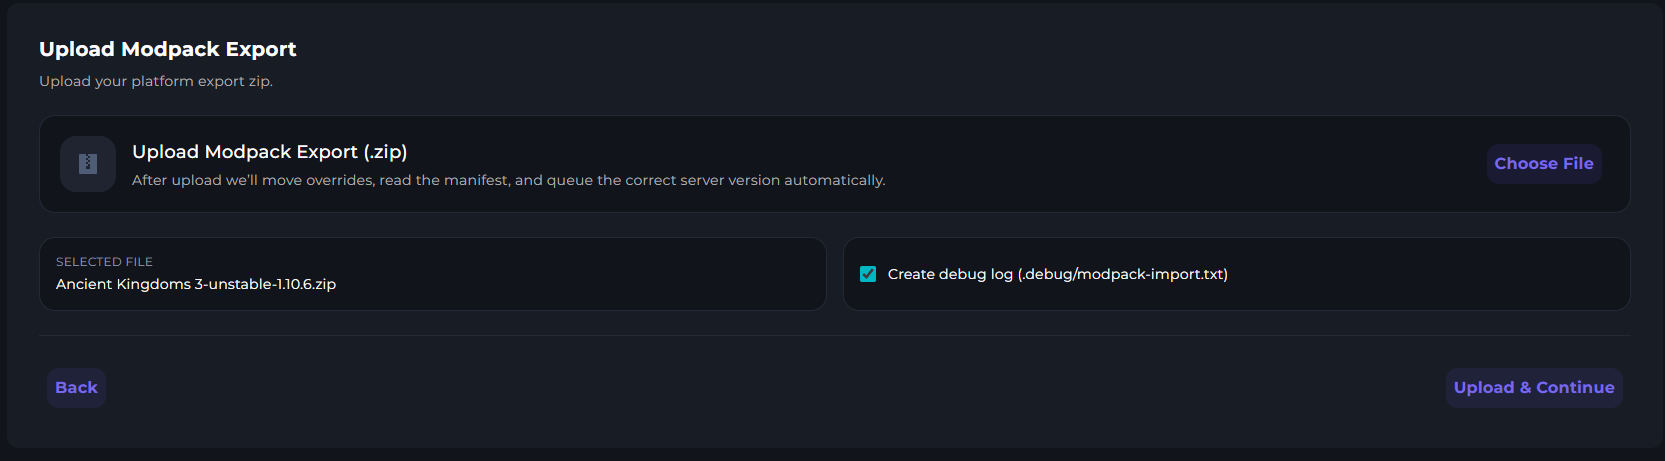Click Upload & Continue

click(1533, 388)
